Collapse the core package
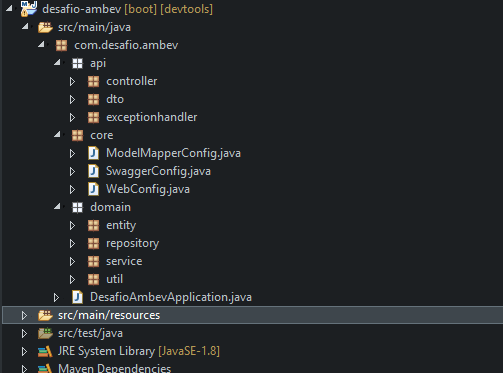This screenshot has height=373, width=503. tap(57, 134)
